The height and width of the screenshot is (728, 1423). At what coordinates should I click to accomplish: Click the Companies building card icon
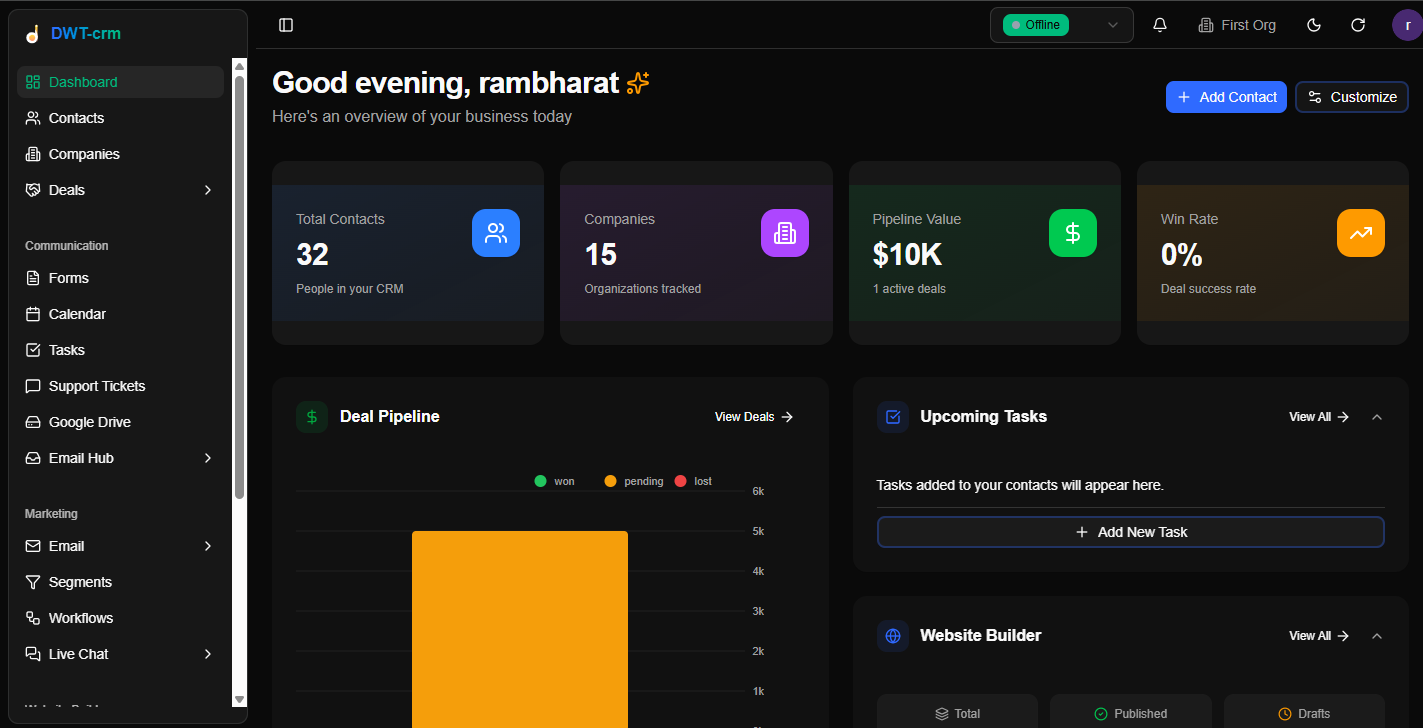tap(785, 233)
